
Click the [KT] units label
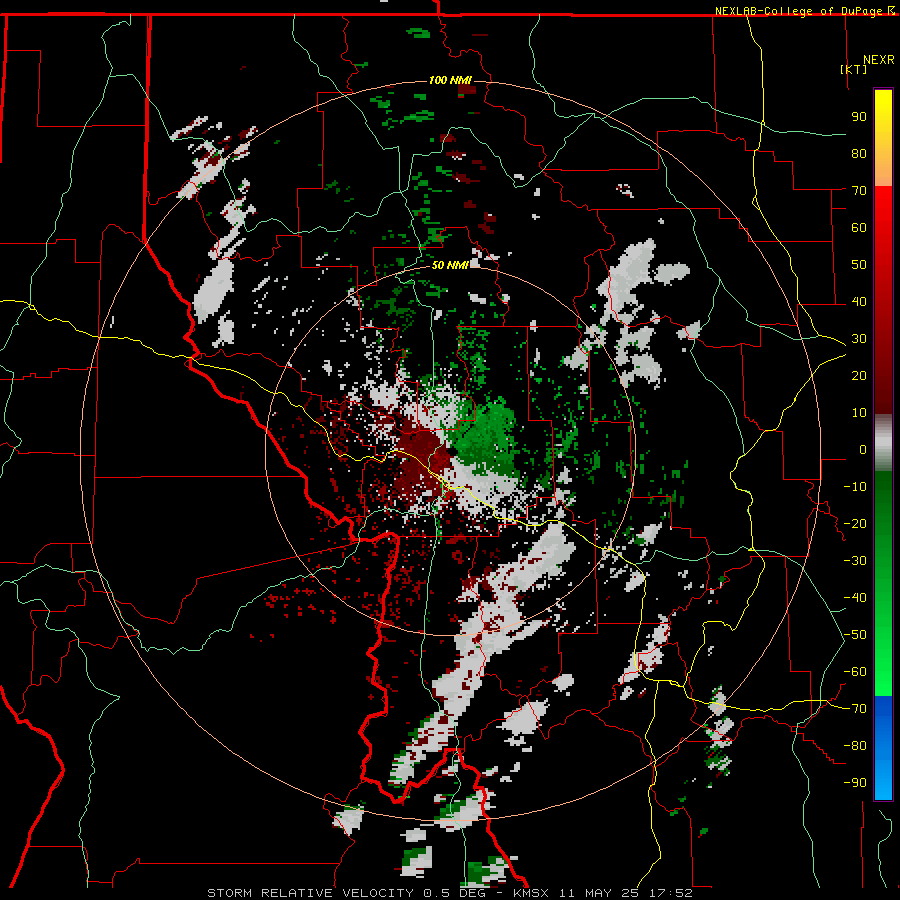pos(854,69)
